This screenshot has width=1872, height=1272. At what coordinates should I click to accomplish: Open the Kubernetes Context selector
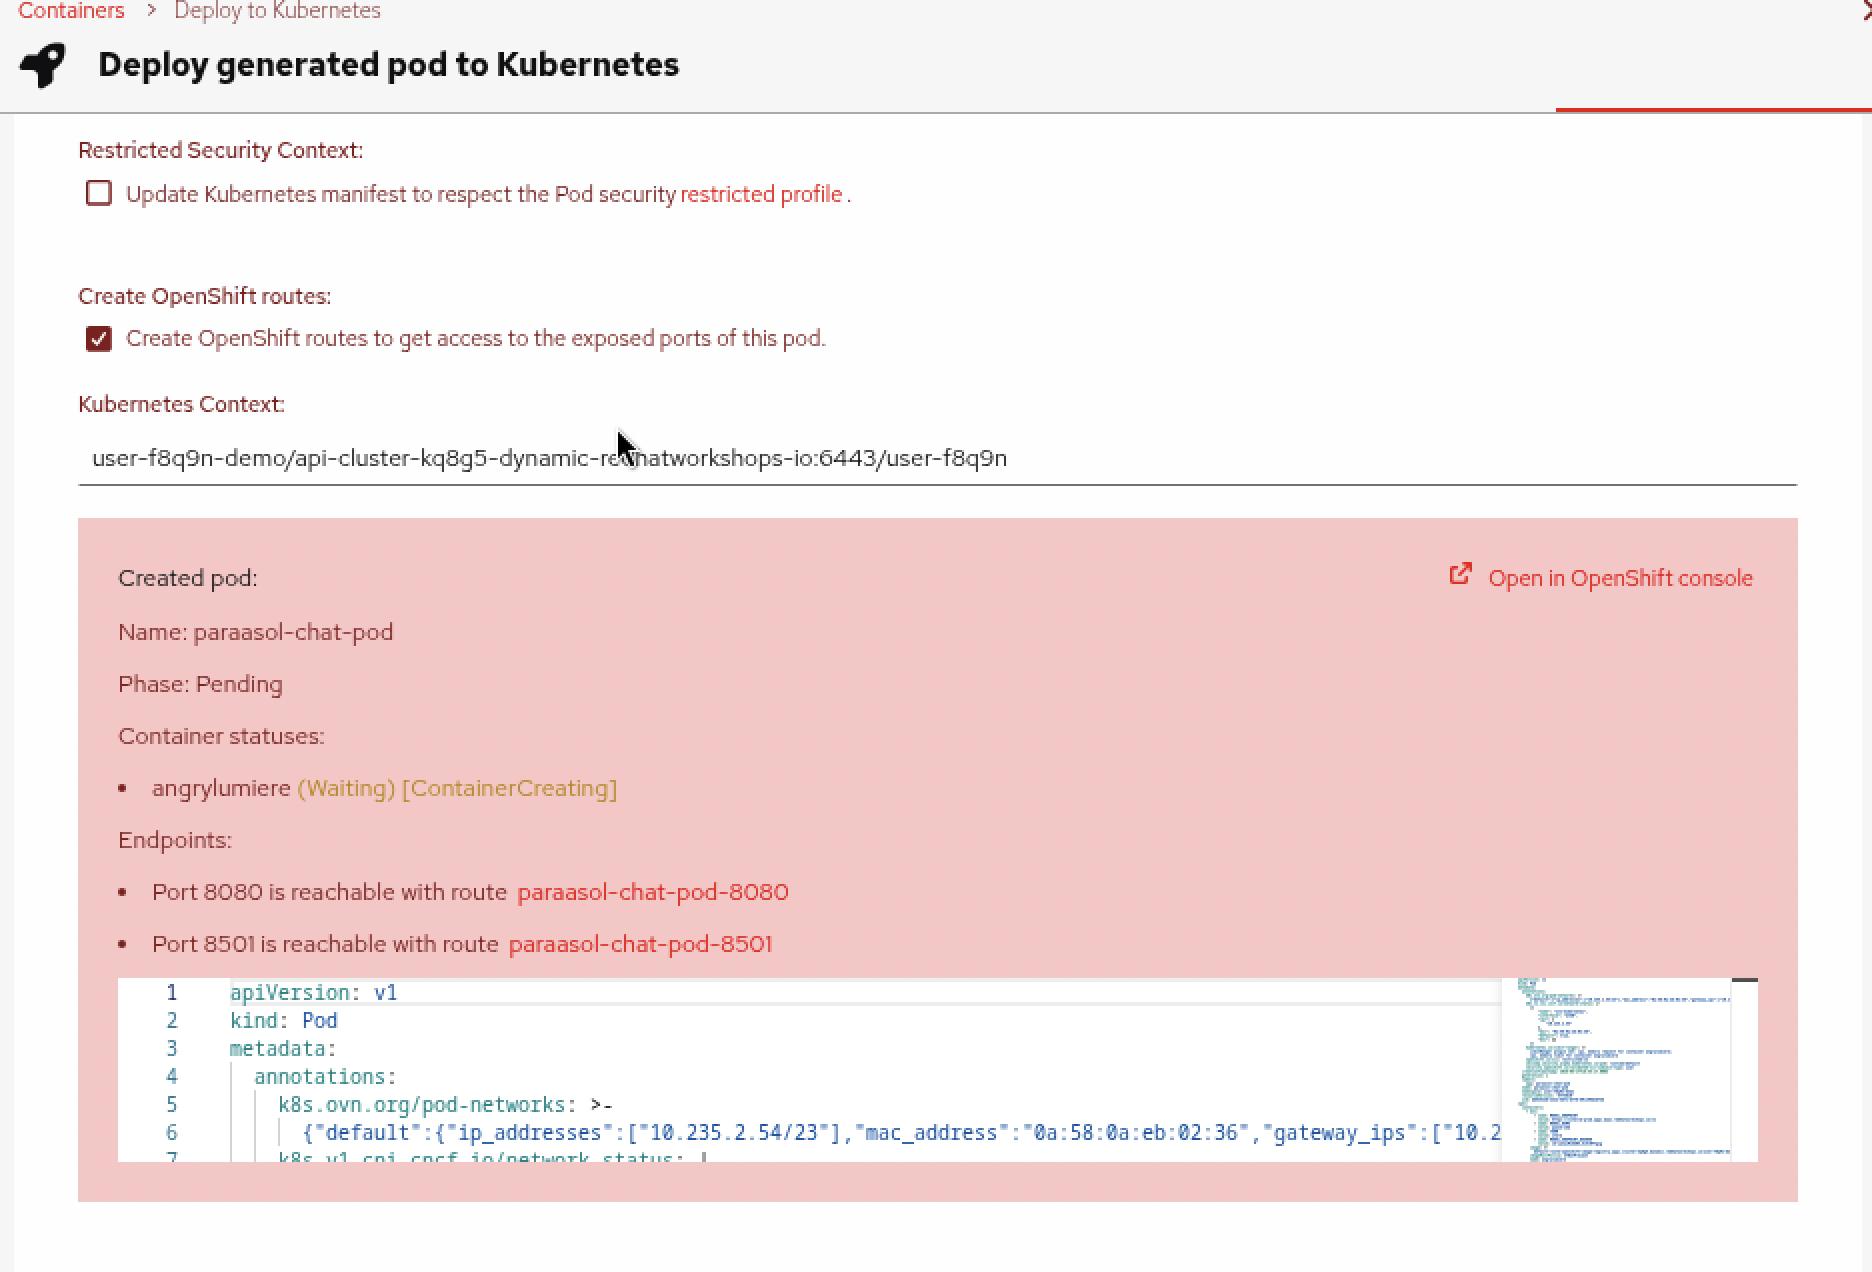pyautogui.click(x=936, y=458)
